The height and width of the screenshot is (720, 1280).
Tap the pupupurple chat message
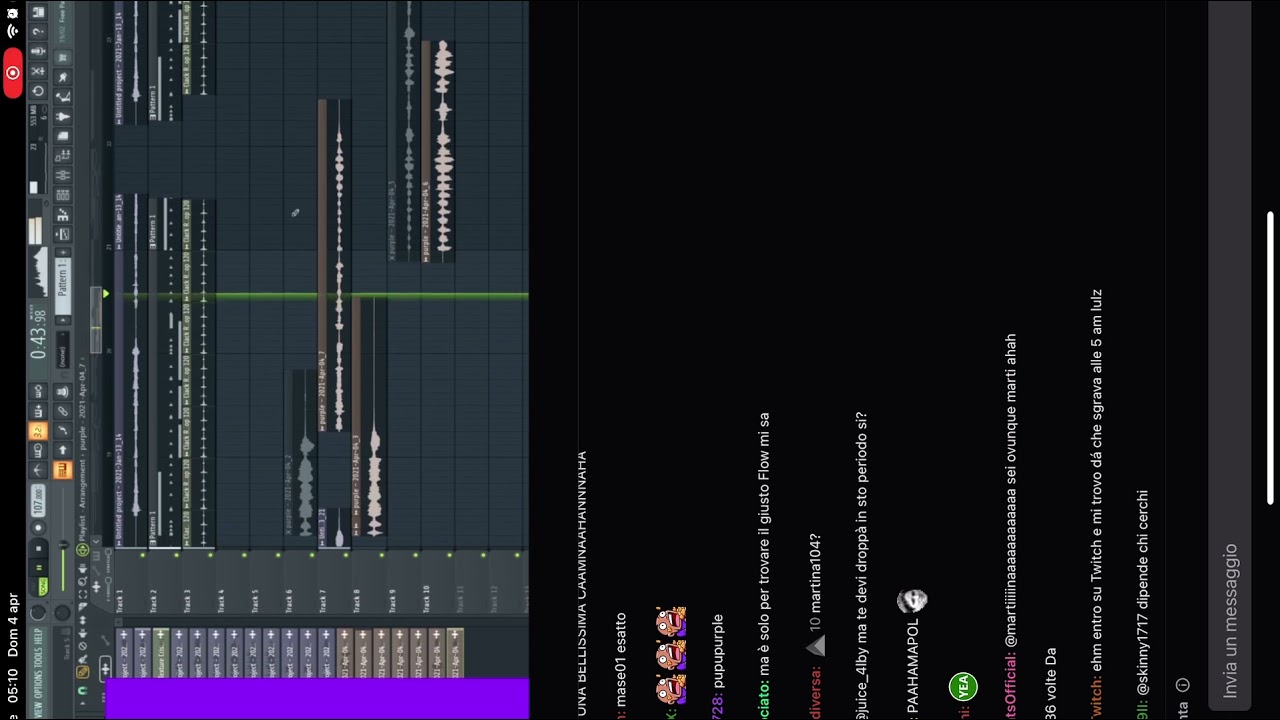717,650
